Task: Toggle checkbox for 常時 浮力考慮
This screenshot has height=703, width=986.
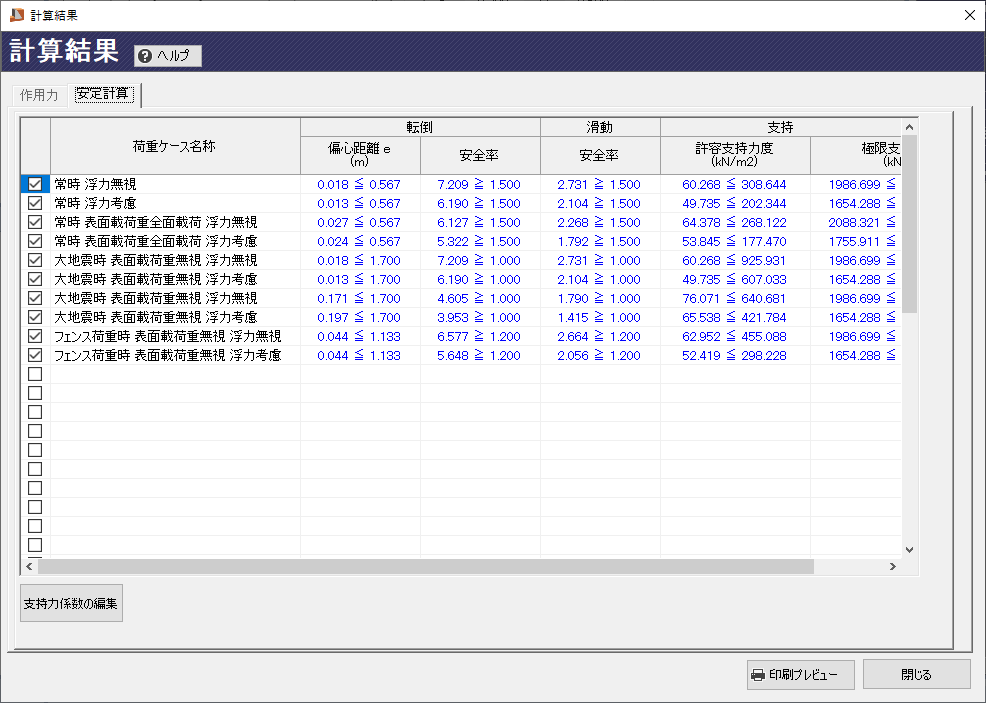Action: (35, 203)
